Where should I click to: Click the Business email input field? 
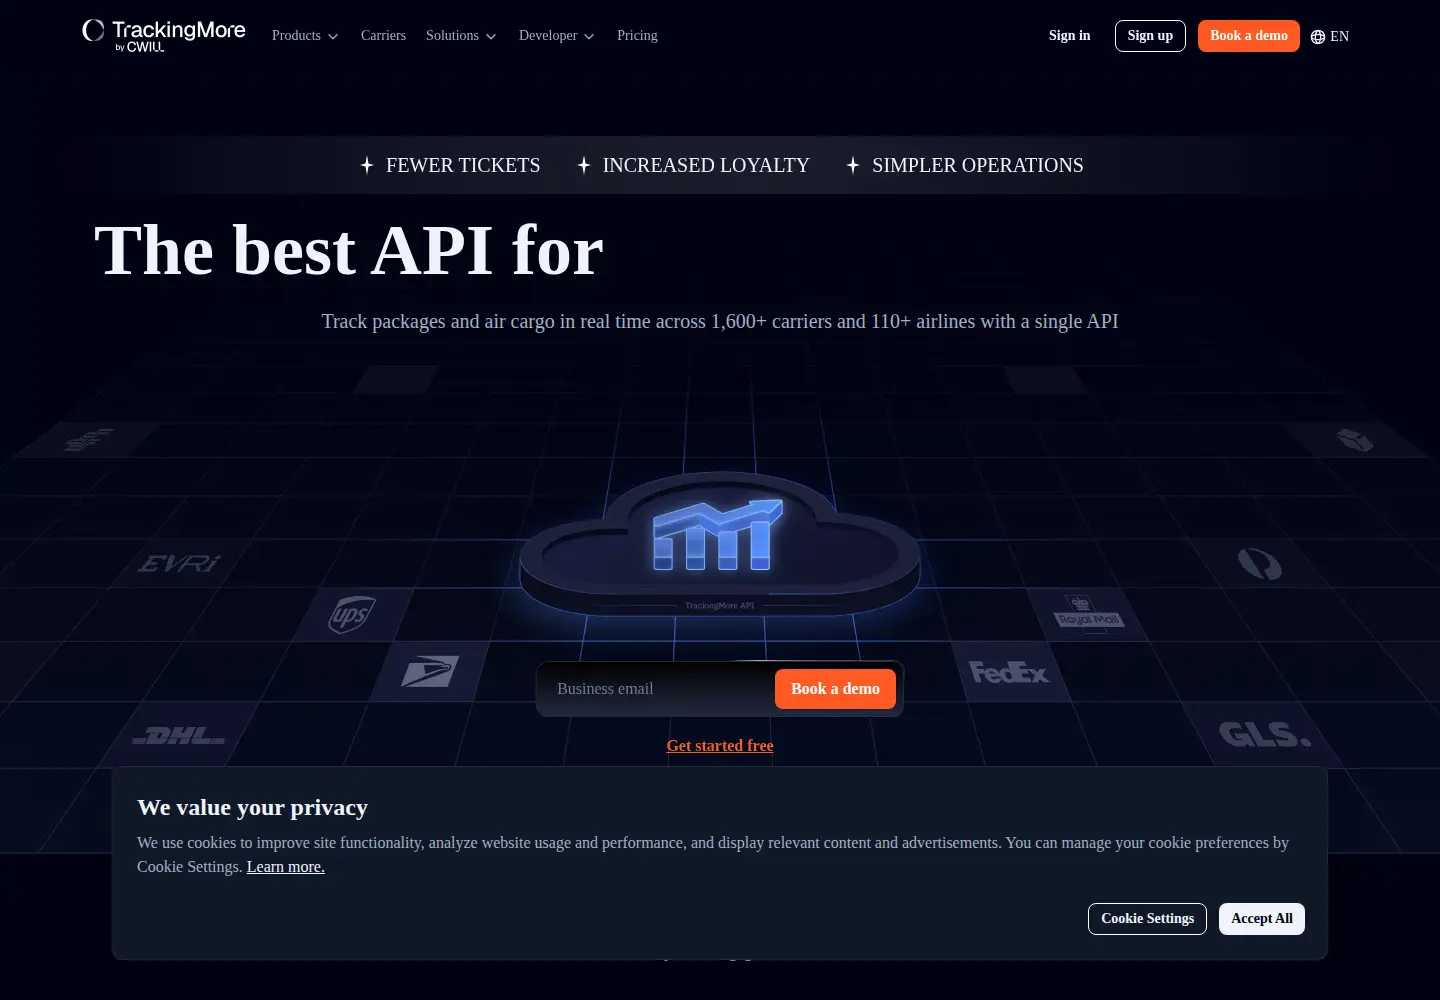coord(656,689)
